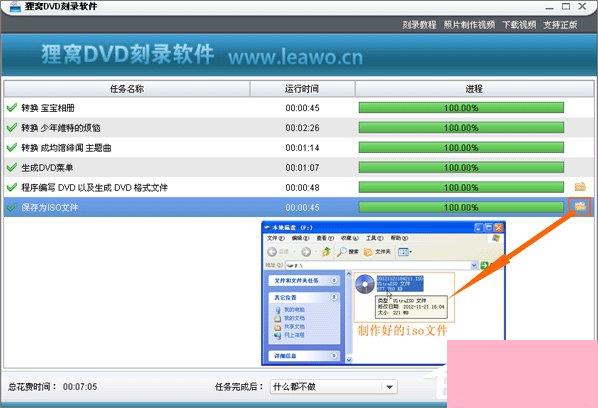Screen dimensions: 598x408
Task: Click the 搜索 magnifier in explorer toolbar
Action: (342, 252)
